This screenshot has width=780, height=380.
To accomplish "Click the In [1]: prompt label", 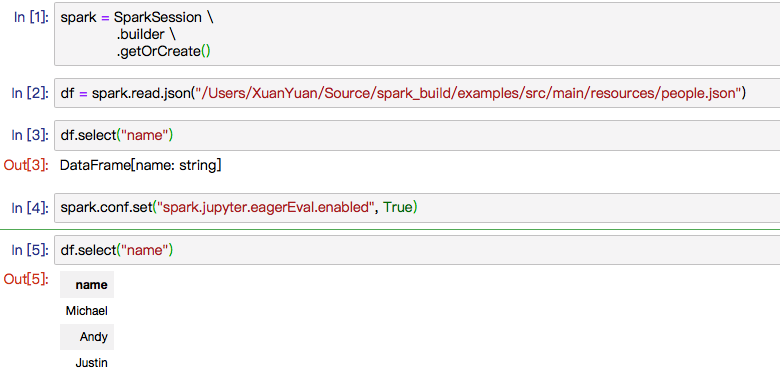I will click(31, 17).
